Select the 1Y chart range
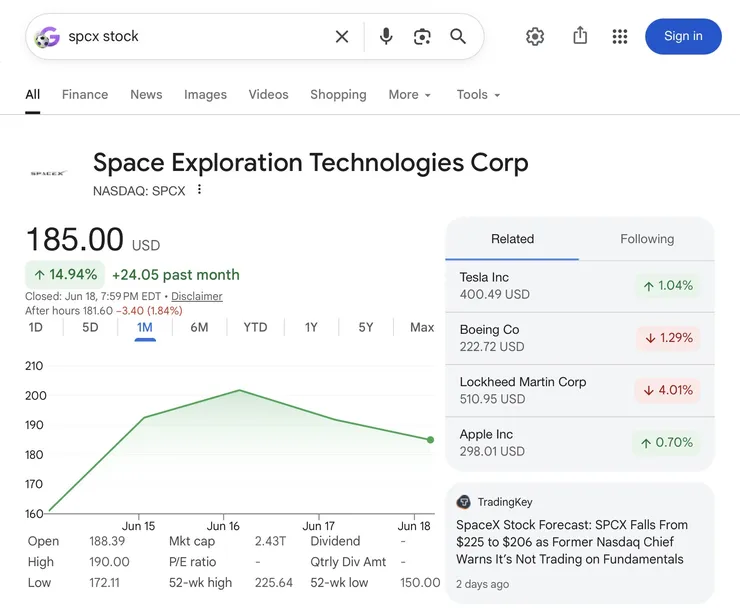 [311, 327]
